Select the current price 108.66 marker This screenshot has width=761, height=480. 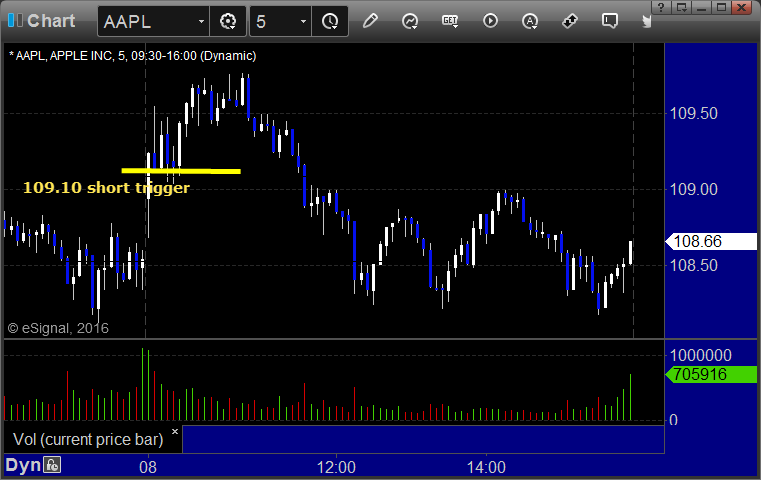tap(711, 241)
